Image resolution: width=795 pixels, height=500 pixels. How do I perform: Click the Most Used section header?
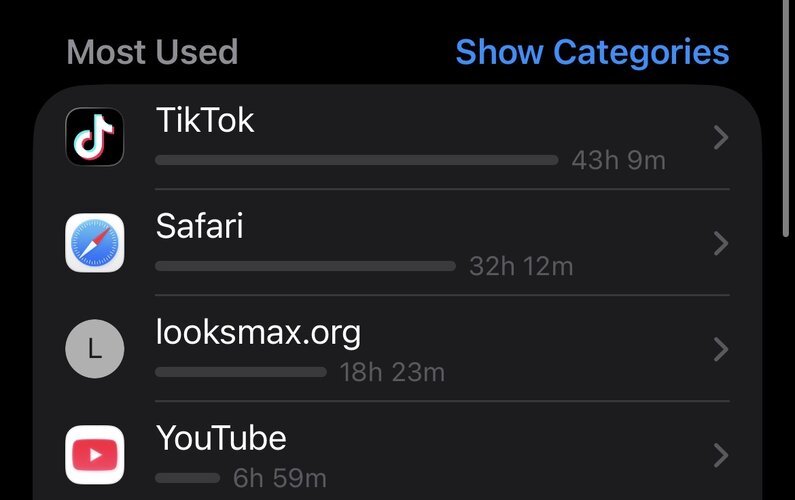coord(152,52)
